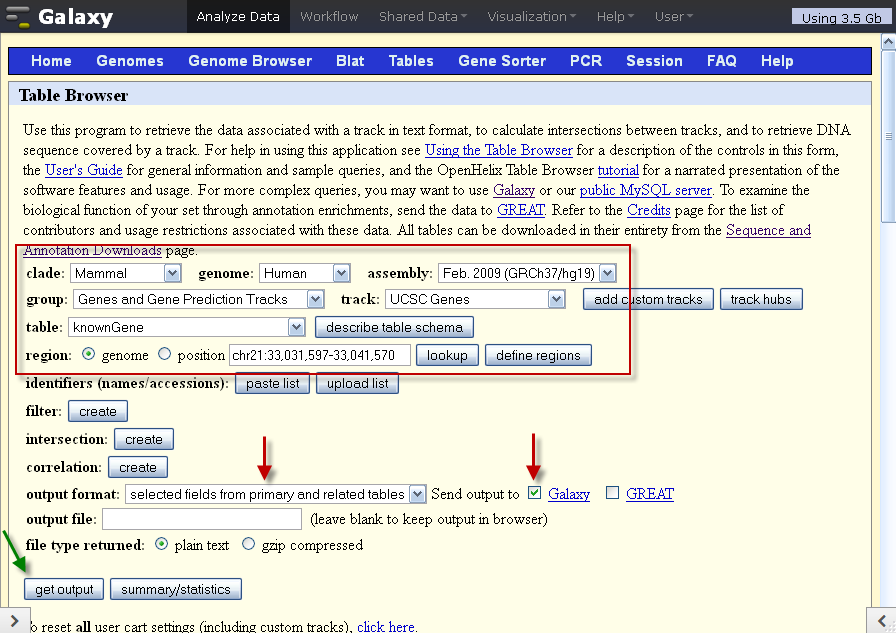Viewport: 896px width, 633px height.
Task: Open the genome dropdown
Action: coord(305,273)
